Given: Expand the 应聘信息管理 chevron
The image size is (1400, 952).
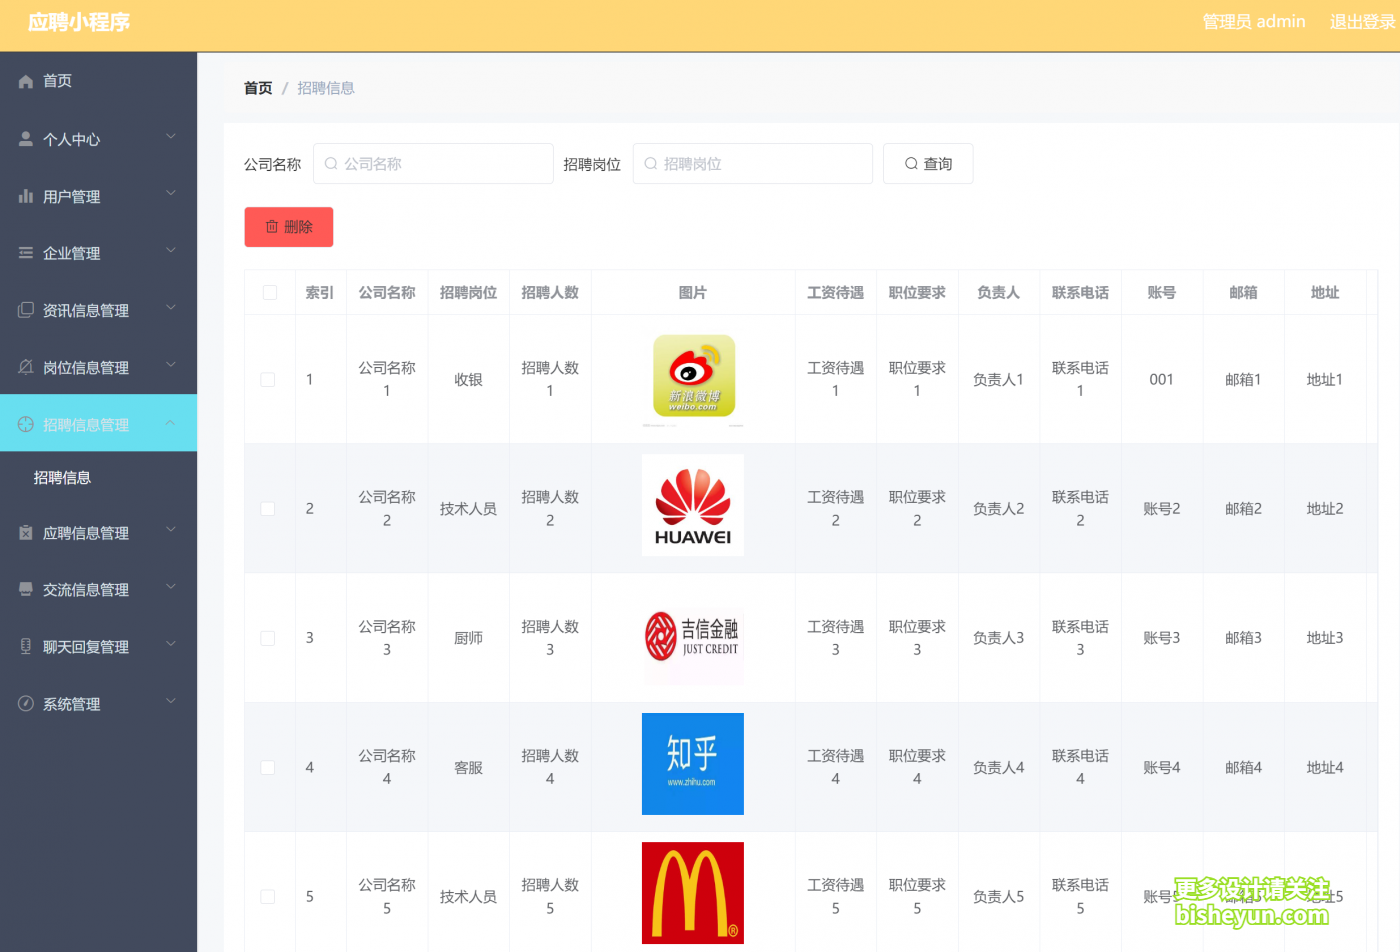Looking at the screenshot, I should point(171,531).
